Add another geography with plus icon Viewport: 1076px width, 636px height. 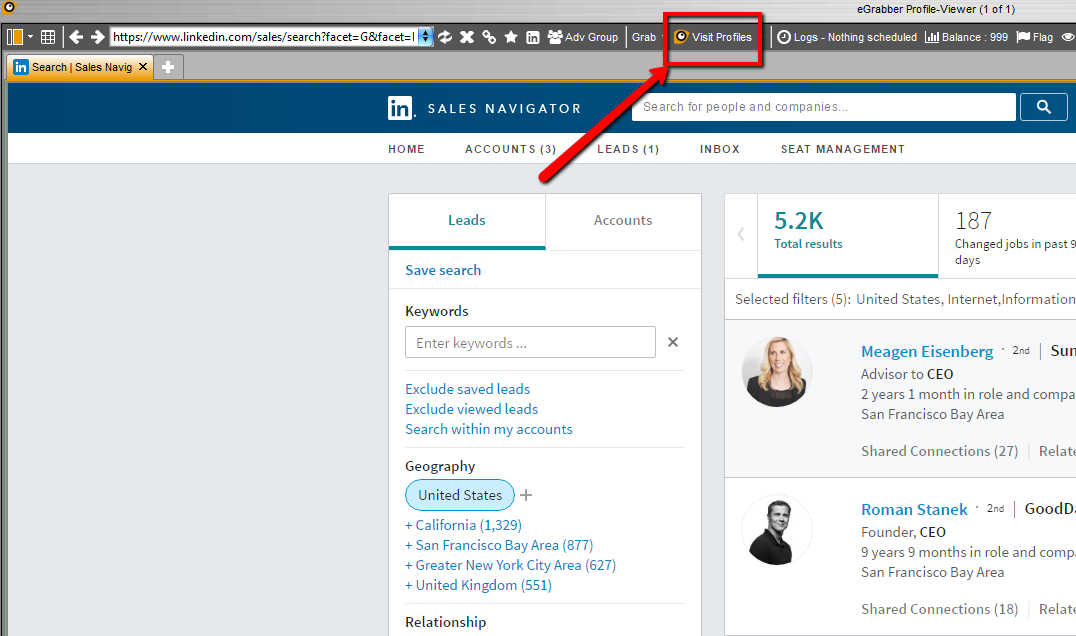[x=527, y=495]
